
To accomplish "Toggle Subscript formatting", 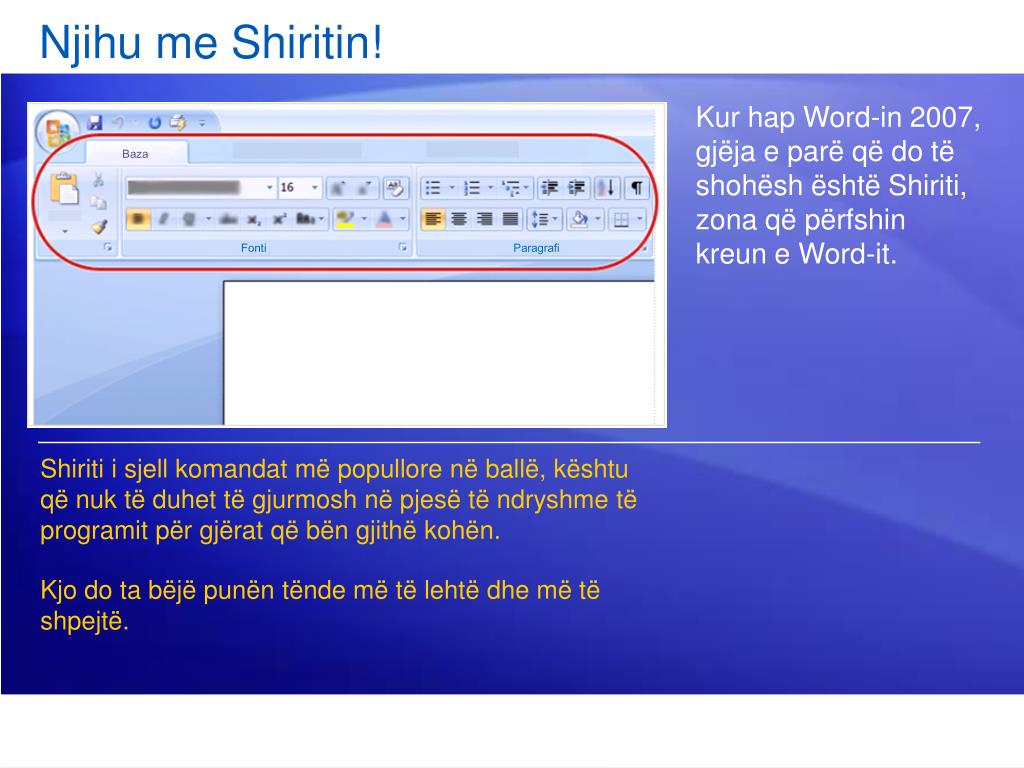I will click(253, 219).
